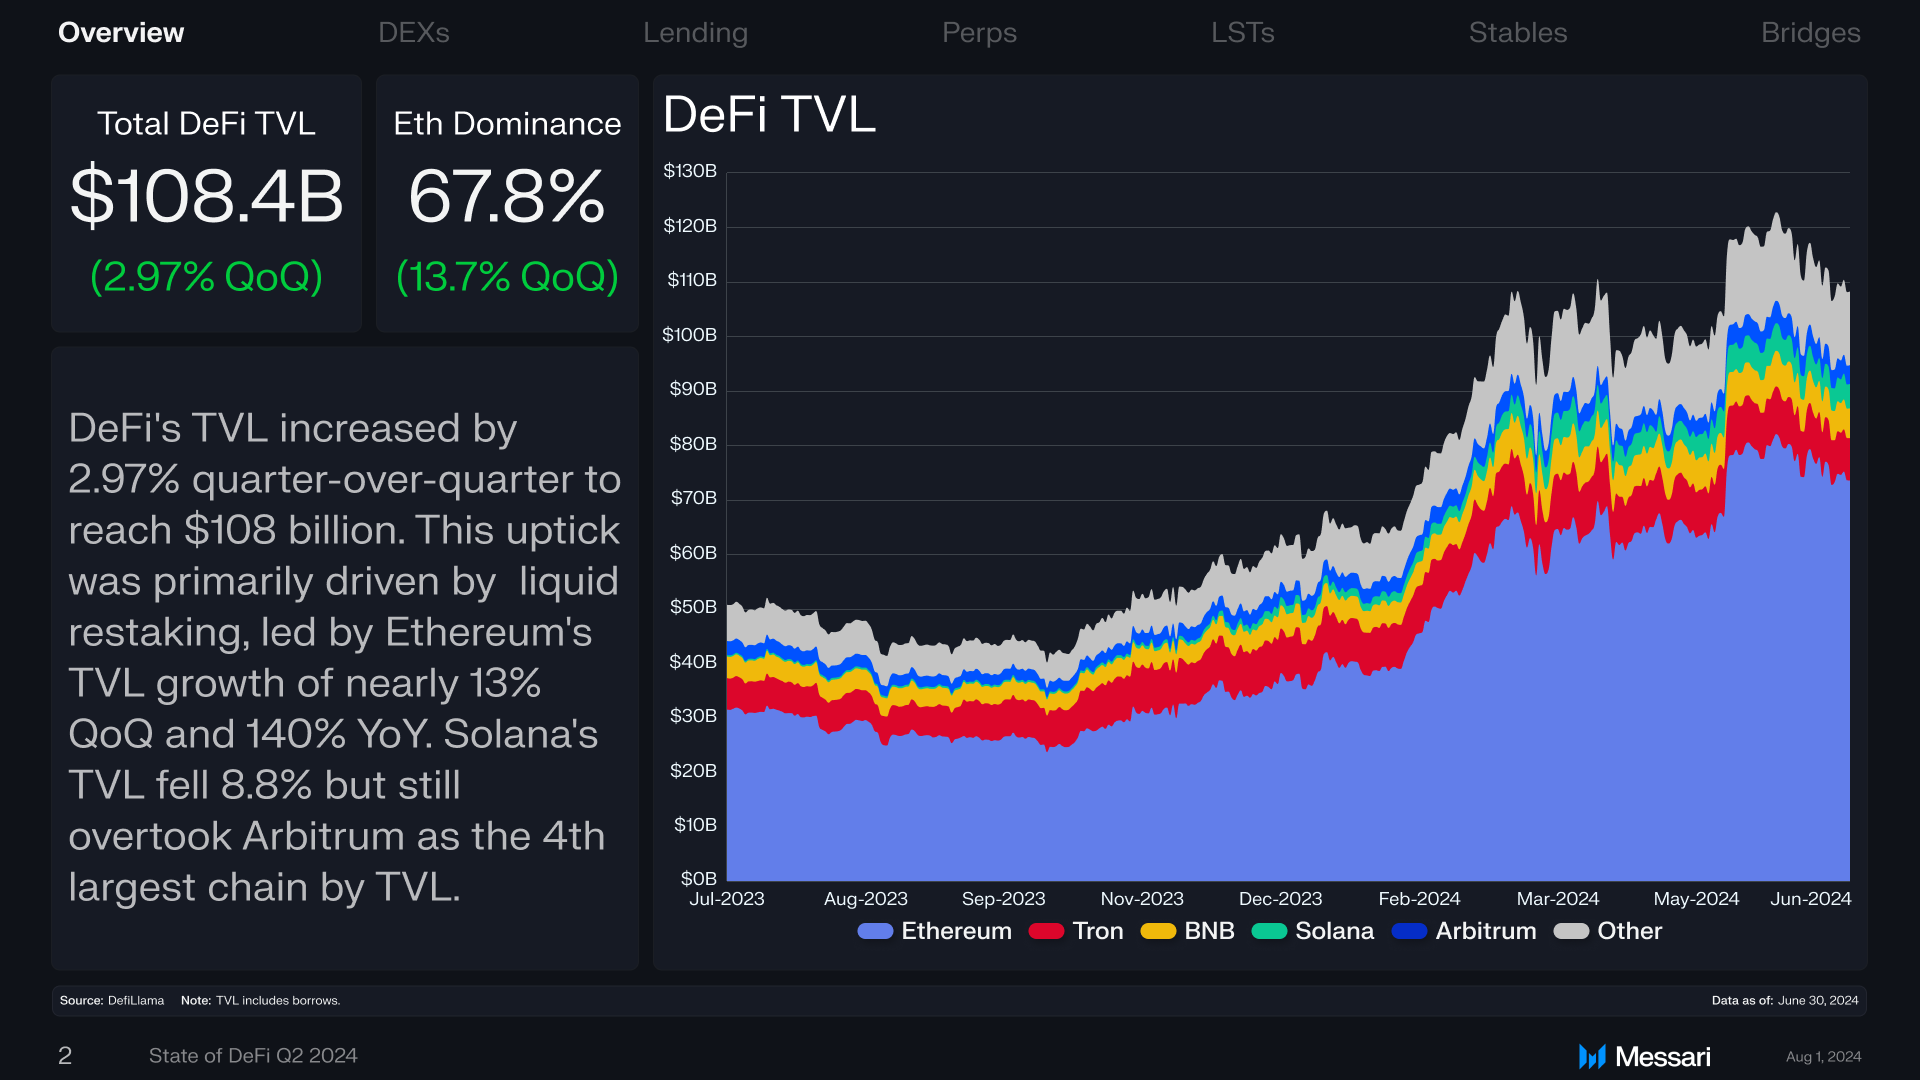Click the Aug-2023 x-axis label
Image resolution: width=1920 pixels, height=1080 pixels.
(x=866, y=899)
